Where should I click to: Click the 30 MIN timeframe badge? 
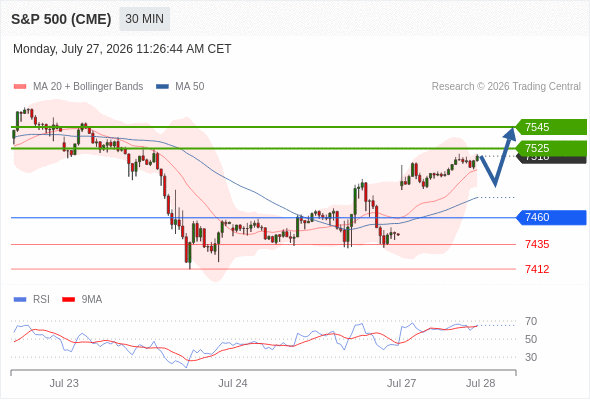(x=144, y=19)
